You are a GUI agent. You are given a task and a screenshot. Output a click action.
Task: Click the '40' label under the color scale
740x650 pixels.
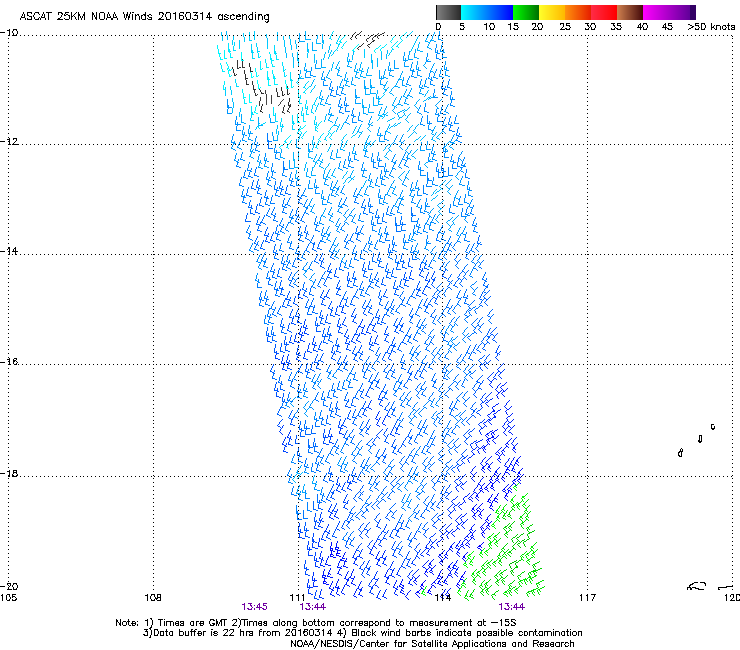642,27
